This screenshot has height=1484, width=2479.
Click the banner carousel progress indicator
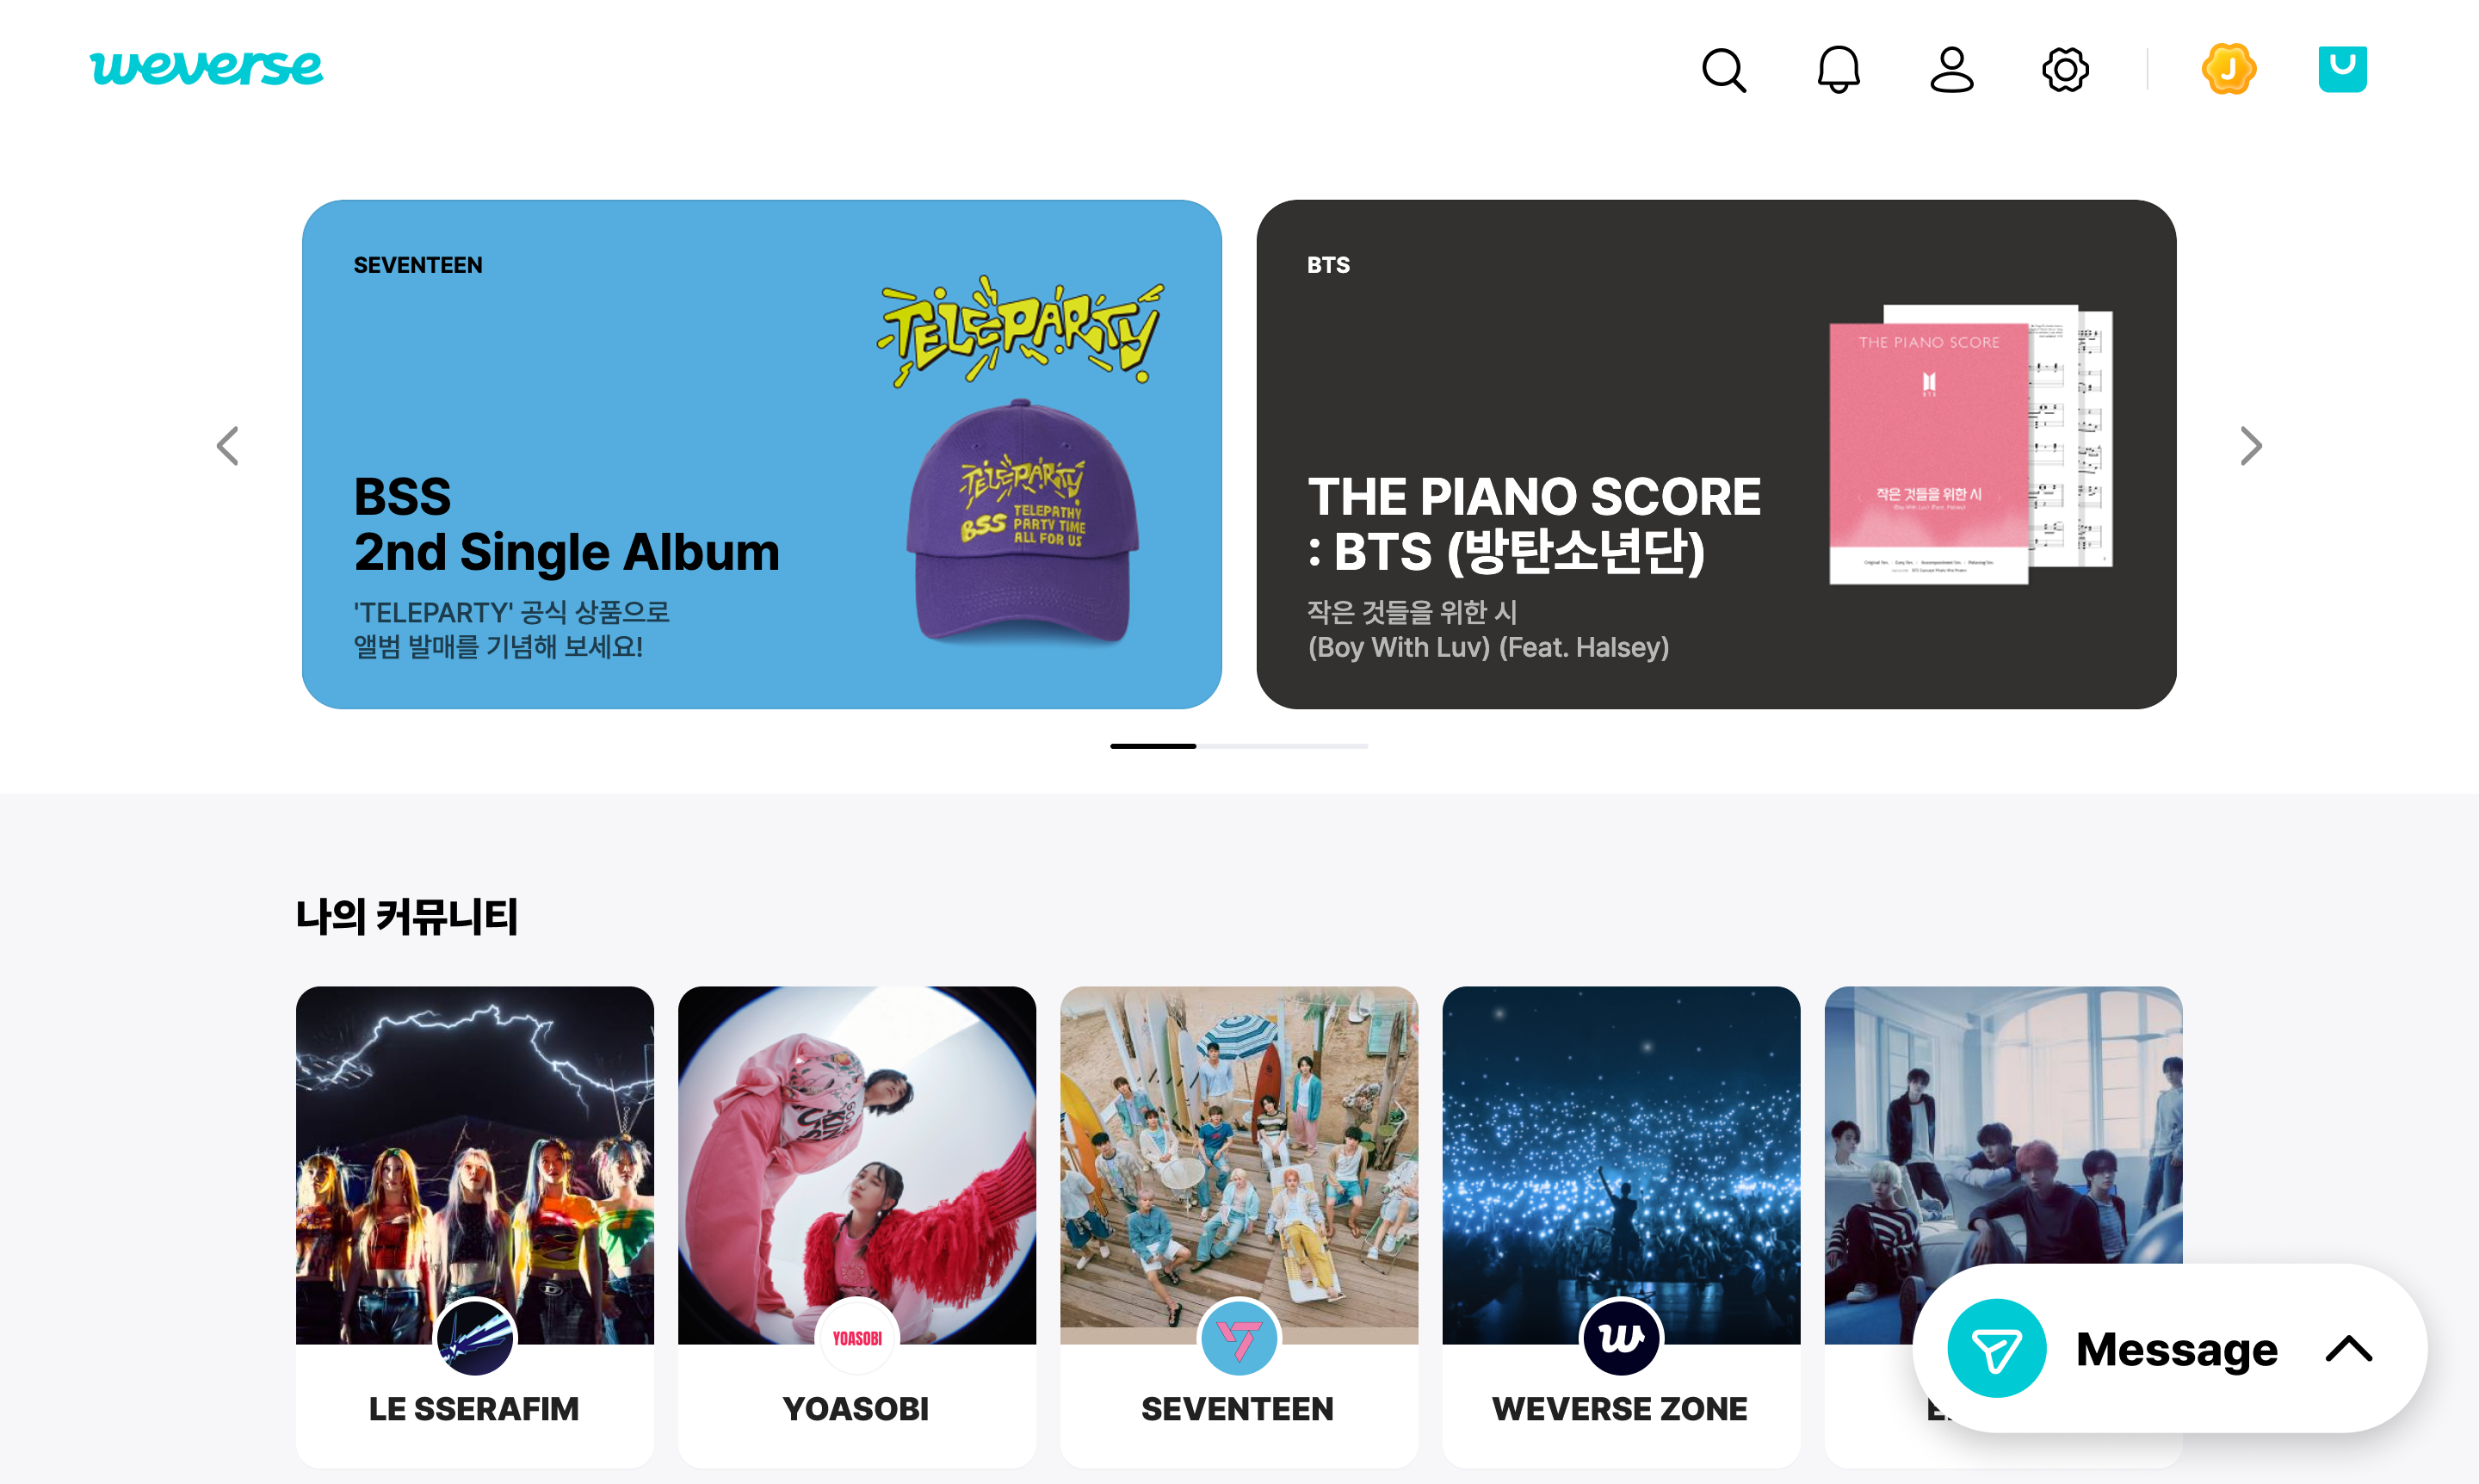(x=1239, y=746)
